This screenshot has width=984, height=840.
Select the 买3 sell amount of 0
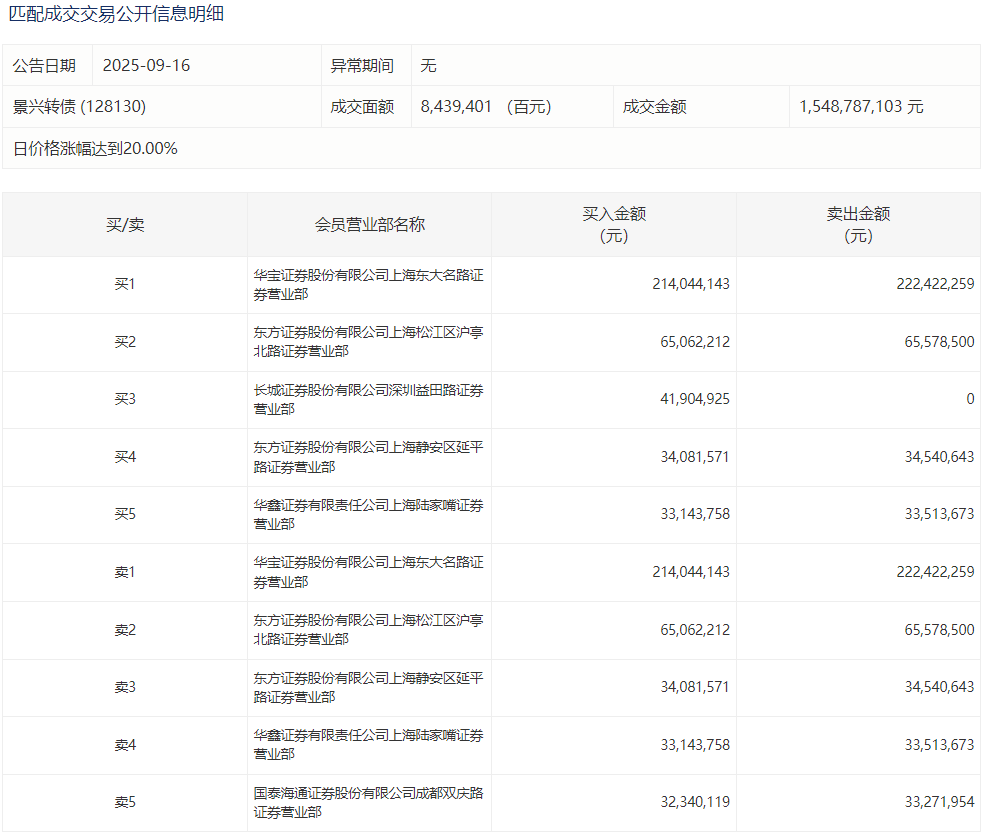click(x=969, y=399)
